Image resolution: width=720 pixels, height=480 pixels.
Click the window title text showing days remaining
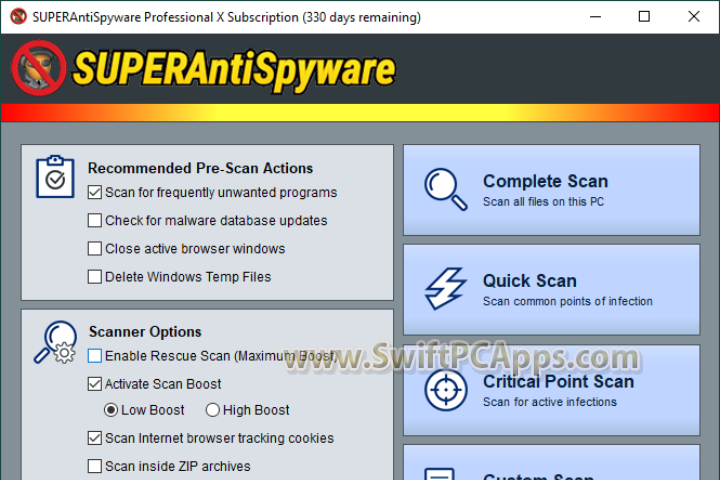[226, 17]
